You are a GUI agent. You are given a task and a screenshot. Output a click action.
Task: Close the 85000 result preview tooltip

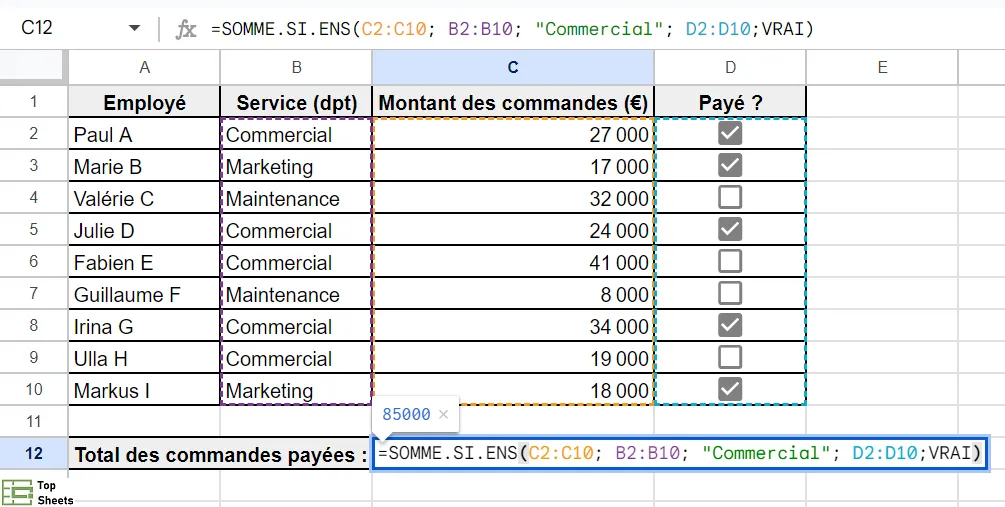coord(443,414)
